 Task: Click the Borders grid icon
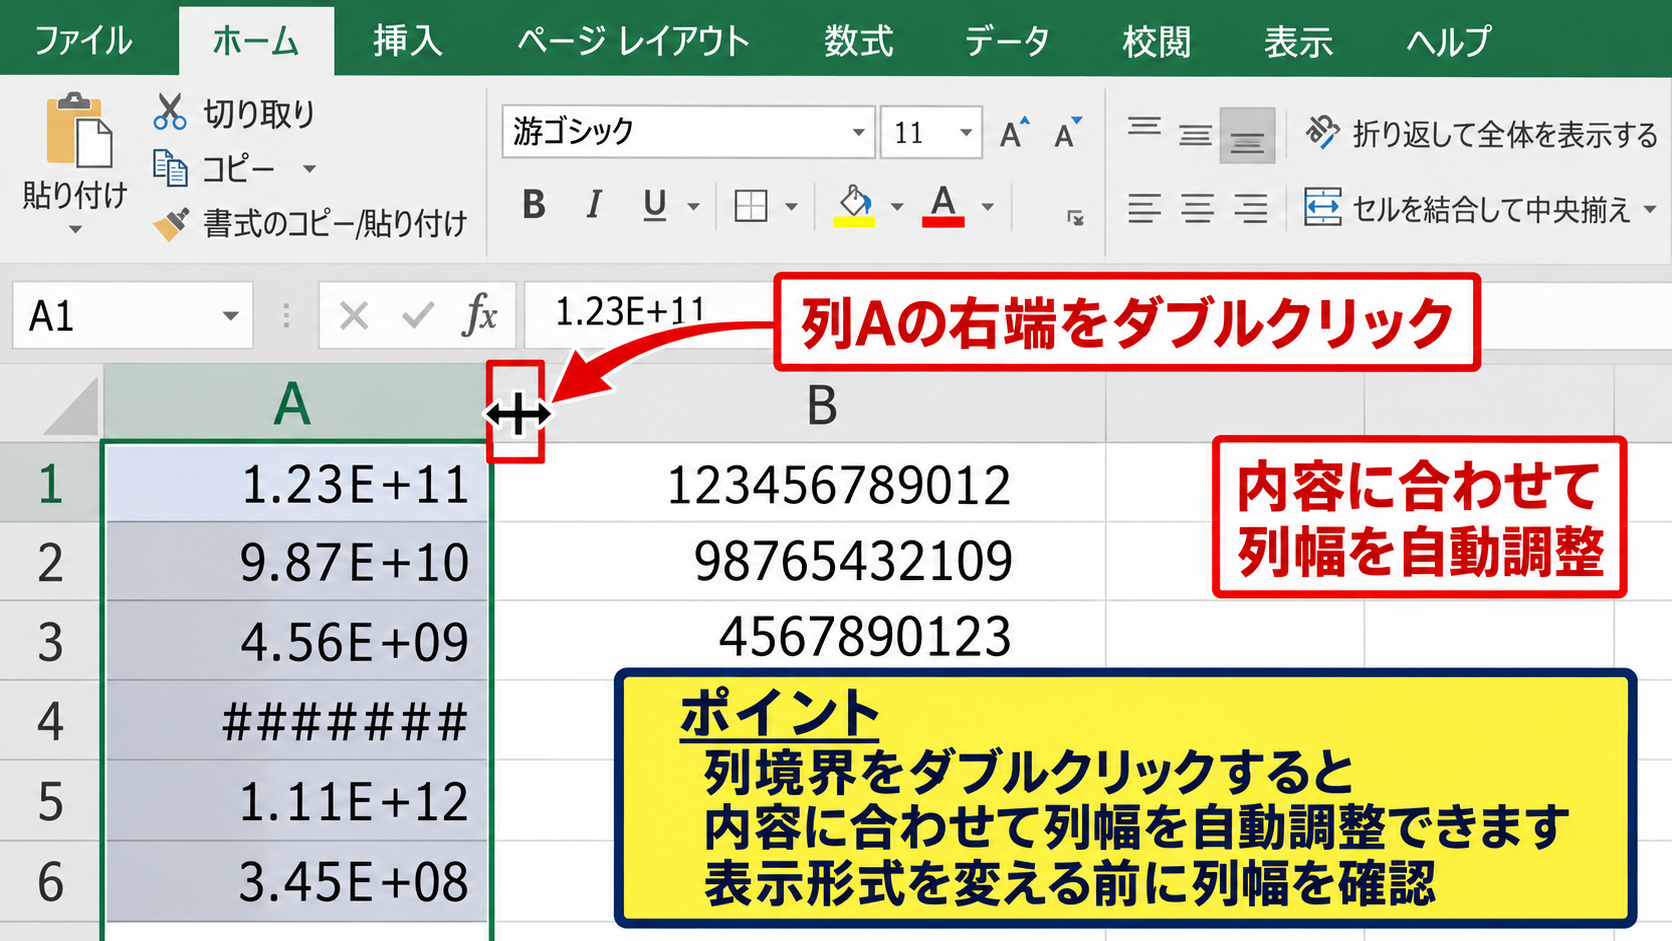pos(751,206)
